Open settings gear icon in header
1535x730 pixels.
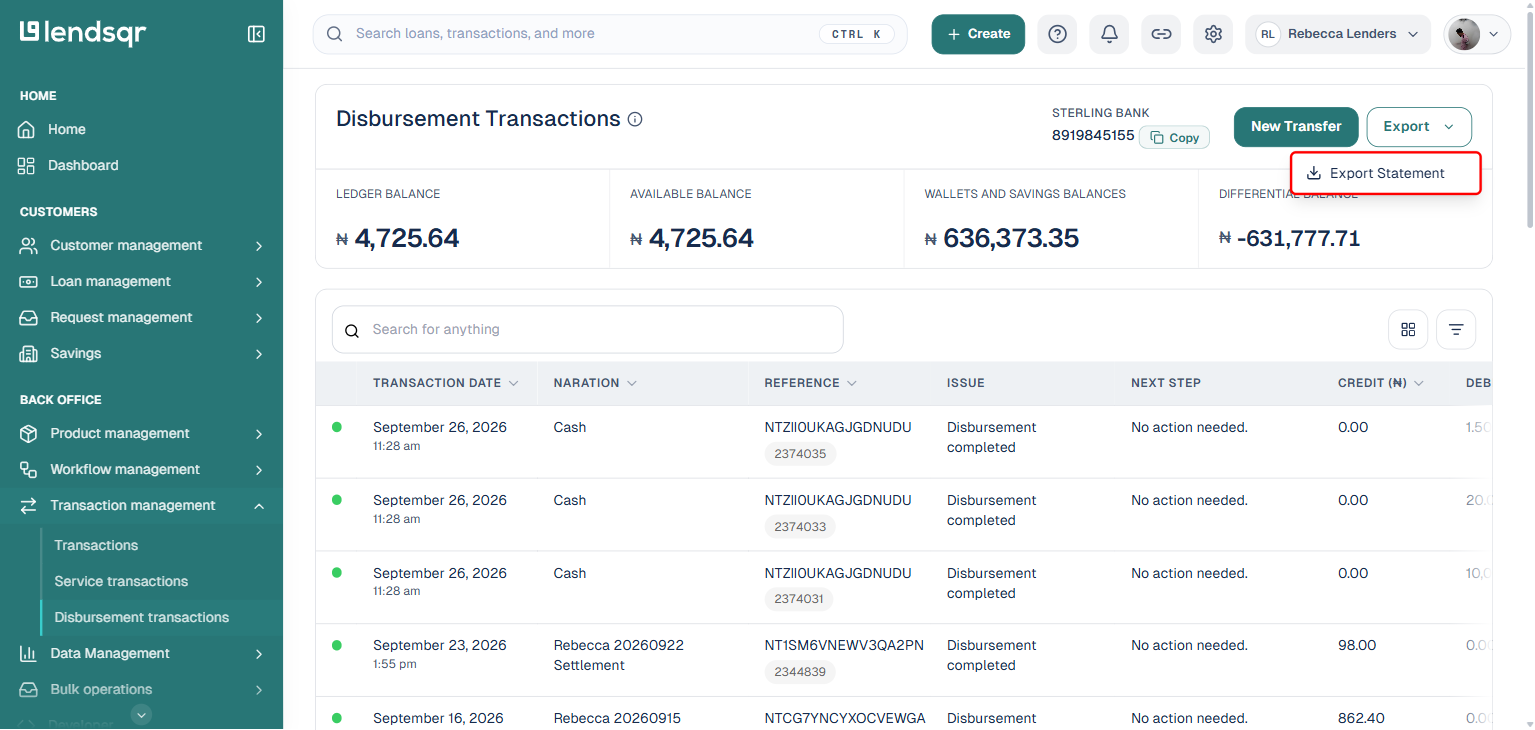coord(1213,34)
